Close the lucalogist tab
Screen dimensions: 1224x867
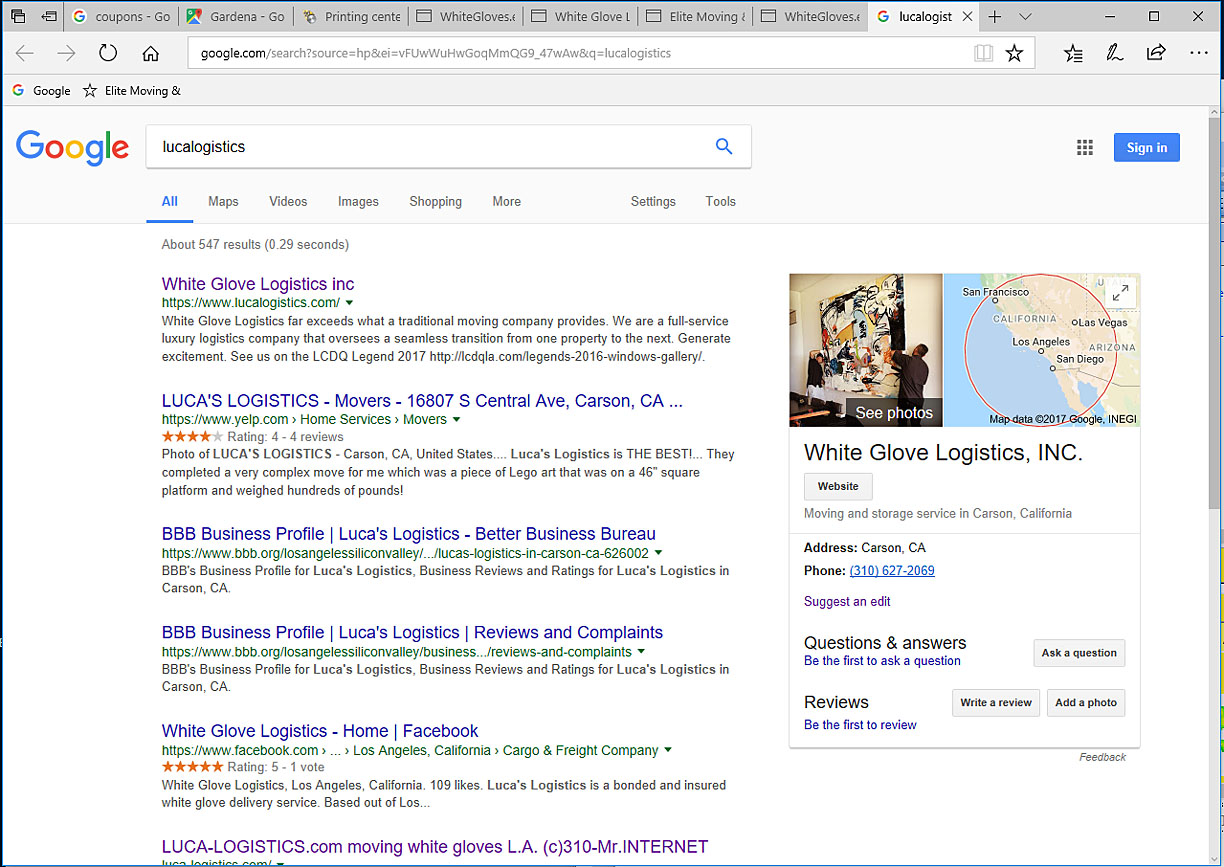(x=966, y=17)
